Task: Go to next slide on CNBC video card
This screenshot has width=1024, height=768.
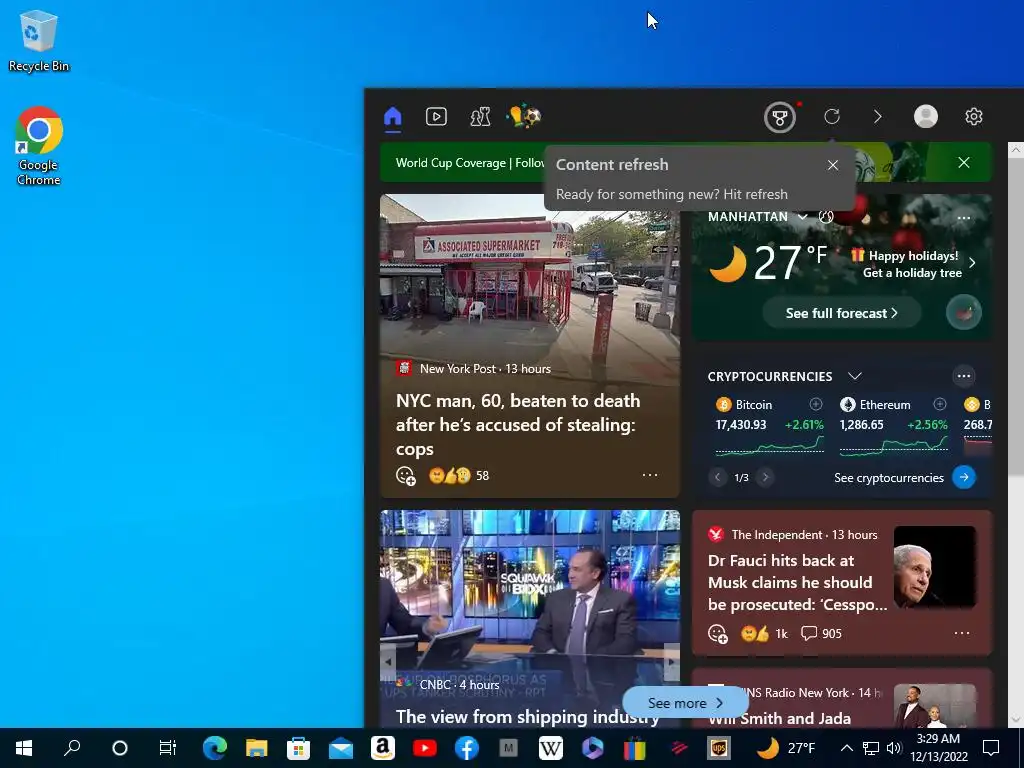Action: coord(671,662)
